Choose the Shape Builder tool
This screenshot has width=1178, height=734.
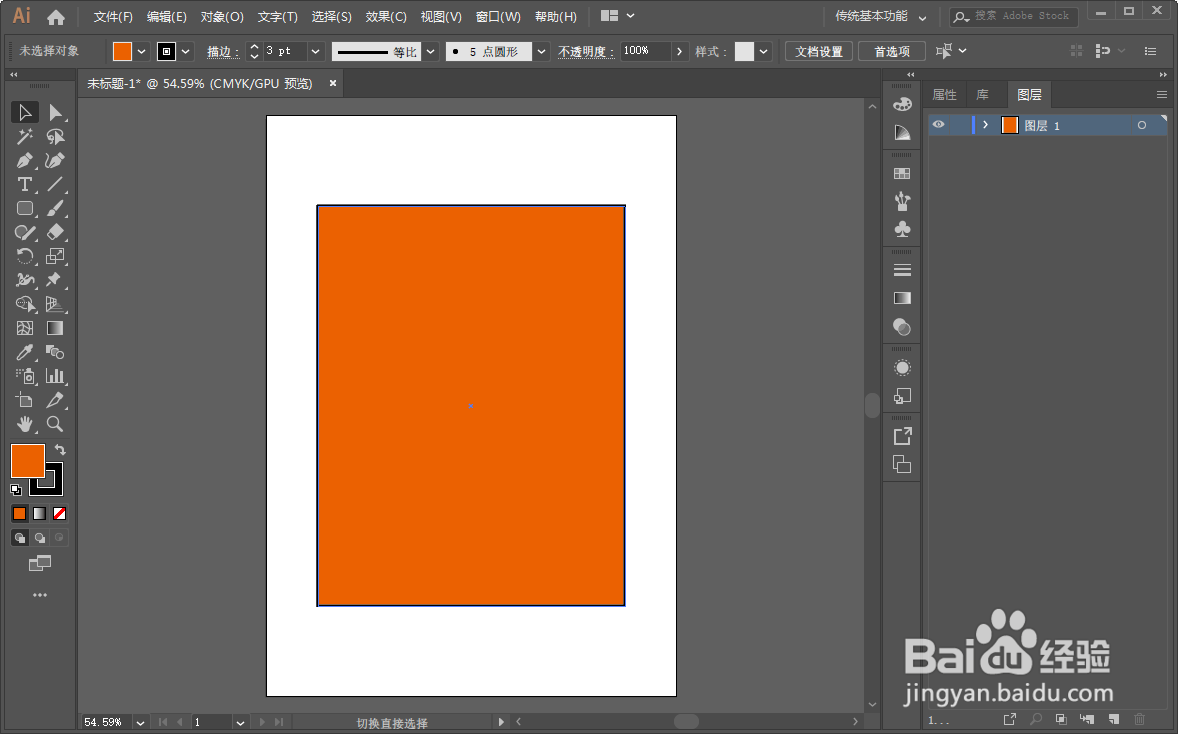pos(25,304)
